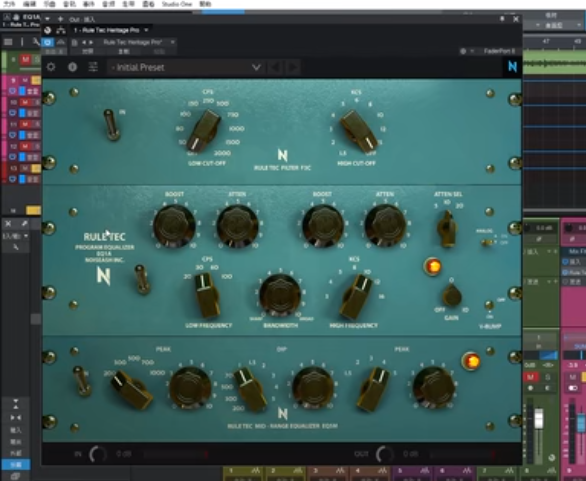Click the low BOOST knob
Screen dimensions: 586x481
click(x=174, y=226)
